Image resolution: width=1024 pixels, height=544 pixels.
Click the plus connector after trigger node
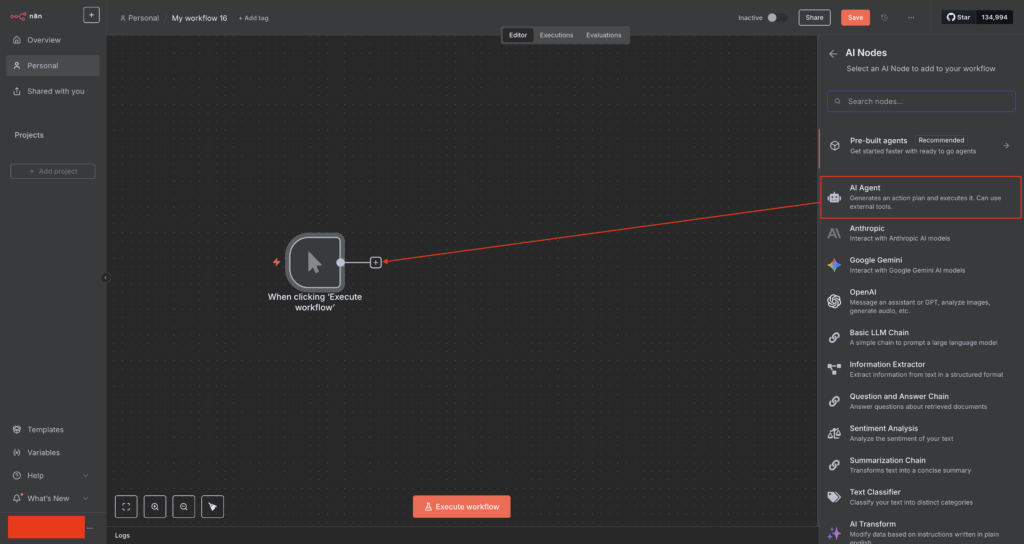[x=376, y=262]
